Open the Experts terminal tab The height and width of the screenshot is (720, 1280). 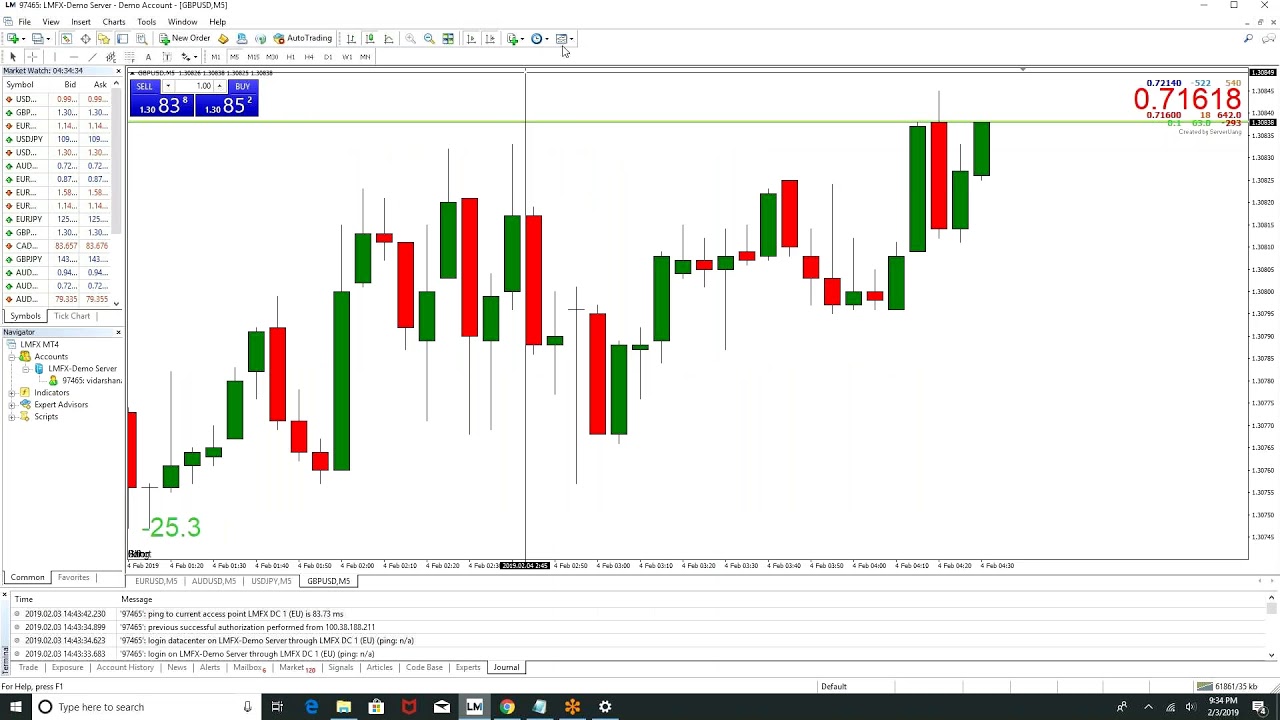(x=468, y=667)
